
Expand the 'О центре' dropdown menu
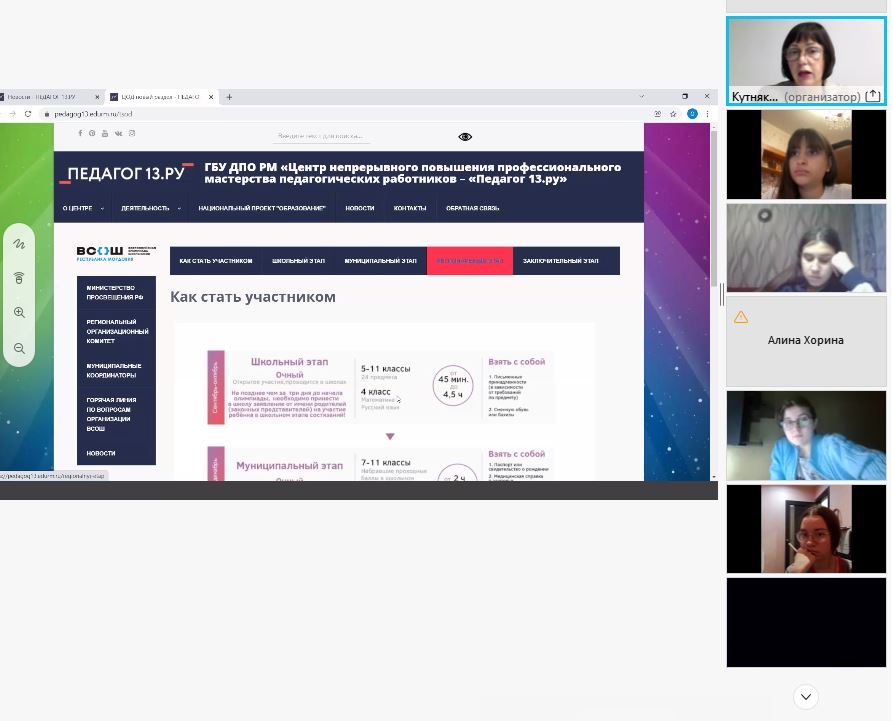click(x=81, y=208)
